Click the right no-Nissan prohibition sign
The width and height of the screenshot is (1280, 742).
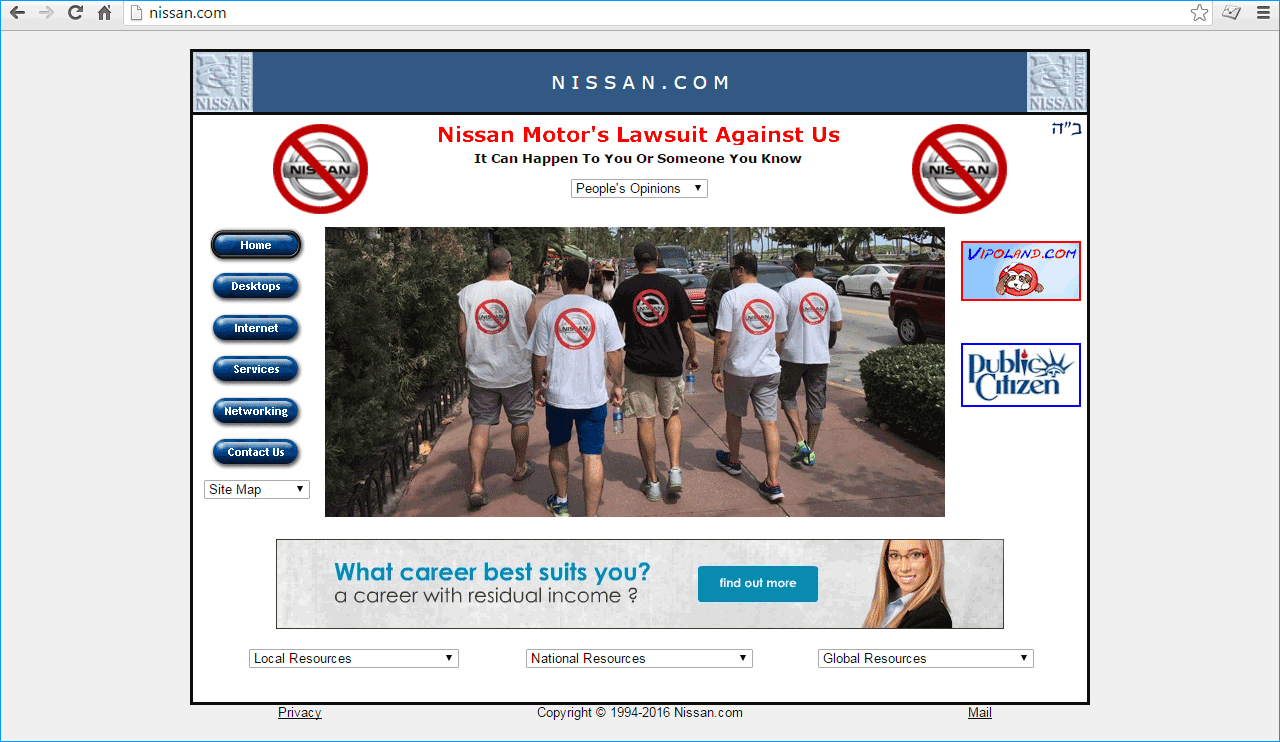tap(959, 169)
